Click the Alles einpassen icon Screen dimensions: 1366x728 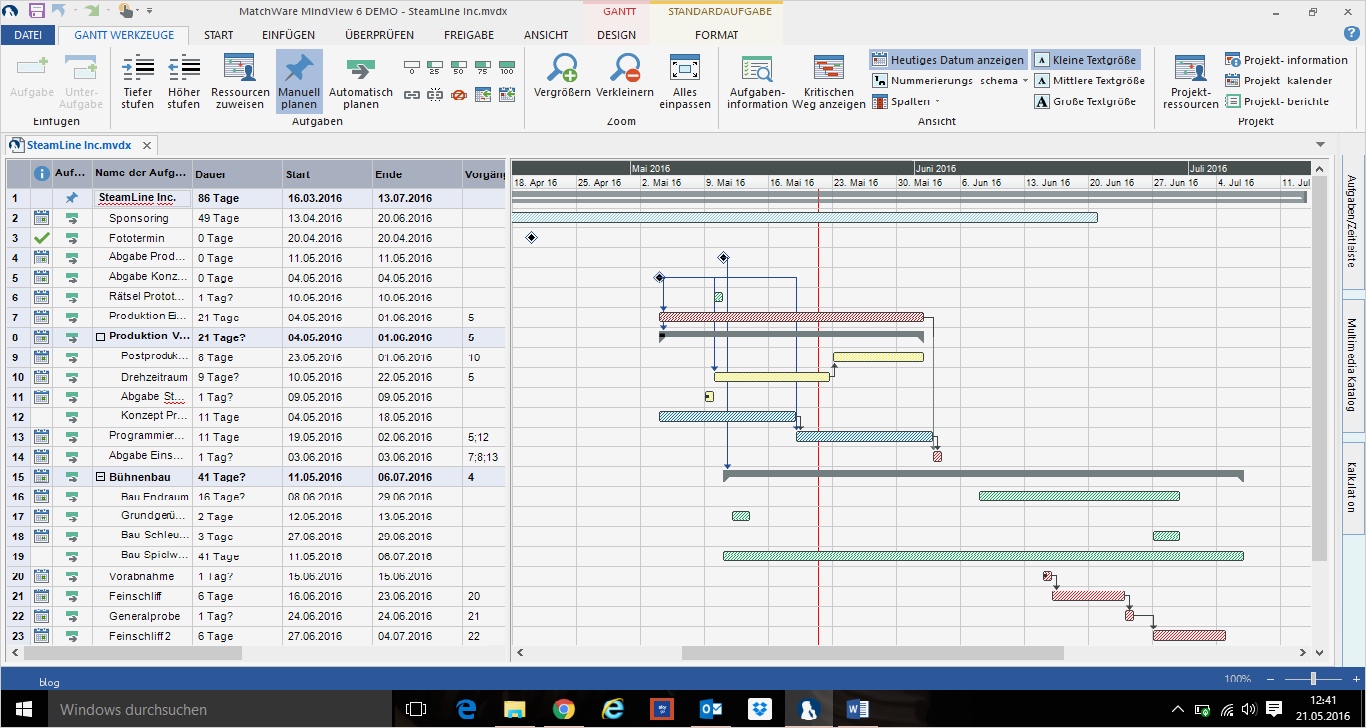685,80
